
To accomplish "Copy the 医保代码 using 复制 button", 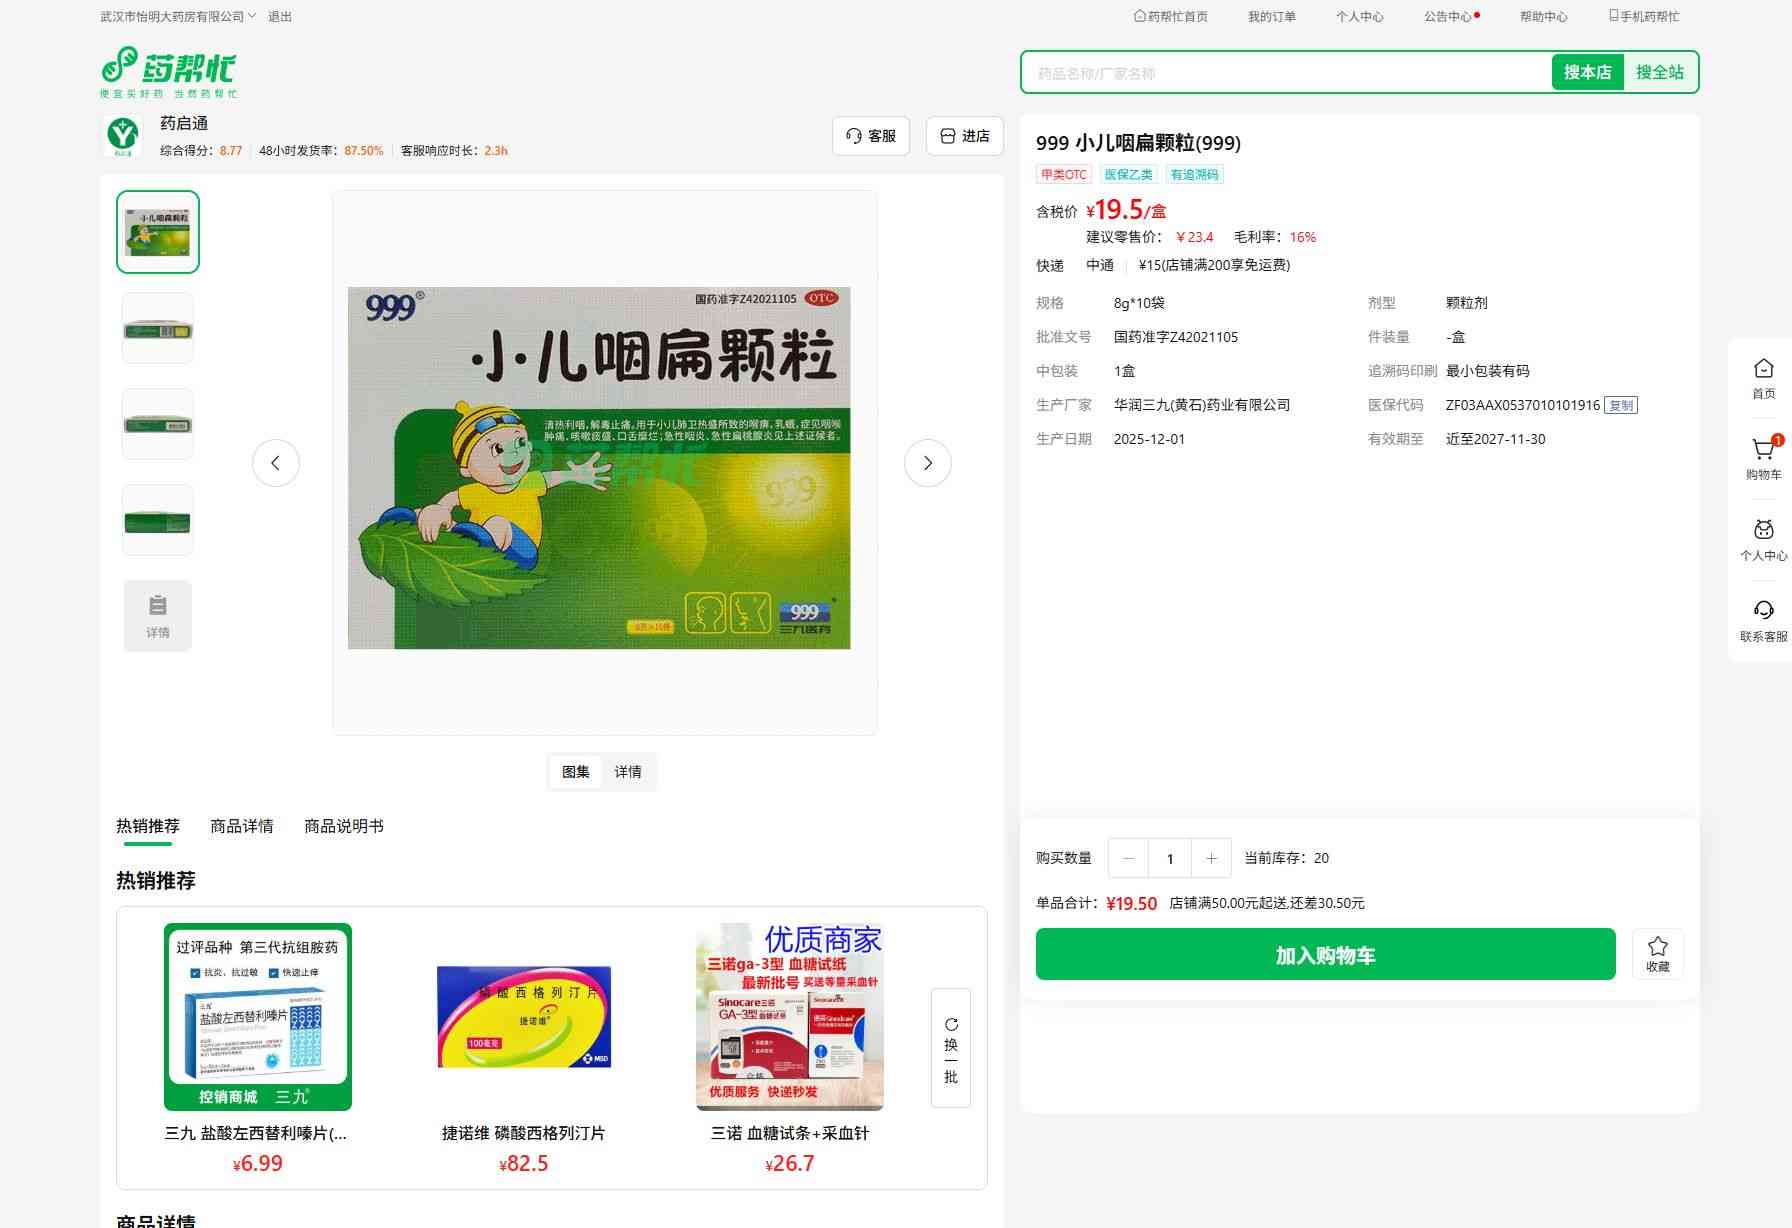I will [1621, 405].
